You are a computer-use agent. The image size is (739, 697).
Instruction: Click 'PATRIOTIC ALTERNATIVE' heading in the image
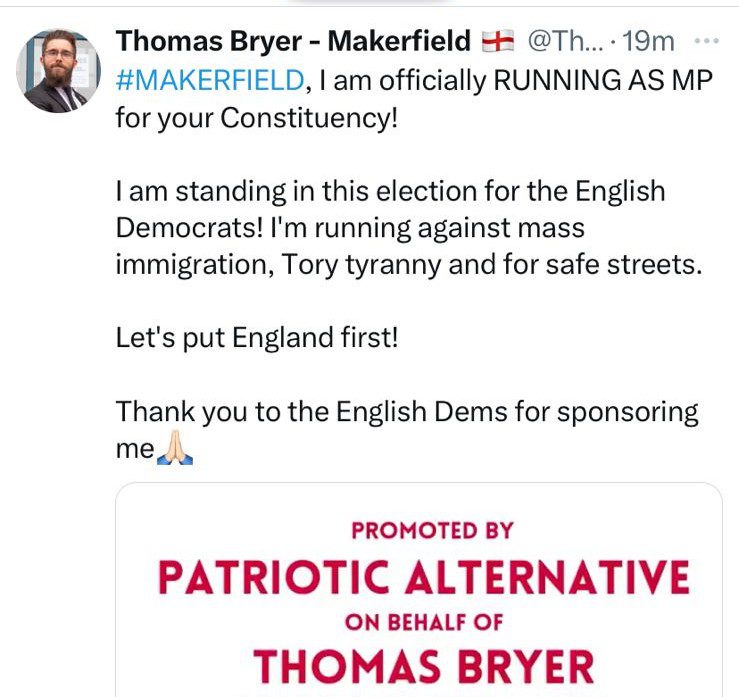click(x=424, y=577)
